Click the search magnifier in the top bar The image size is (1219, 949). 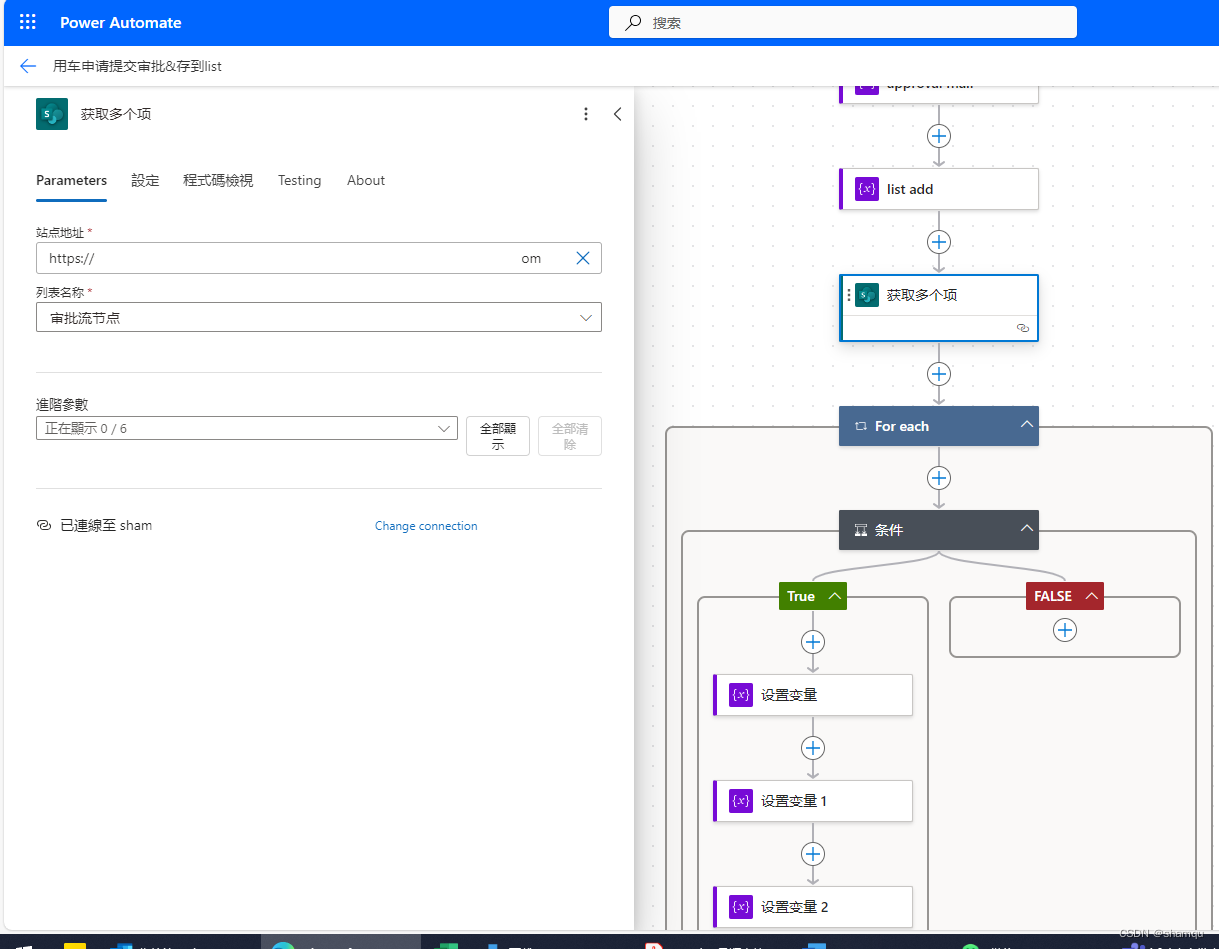(x=631, y=21)
